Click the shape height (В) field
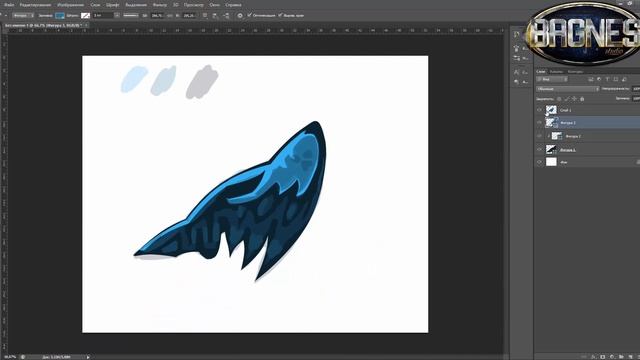 [x=189, y=16]
